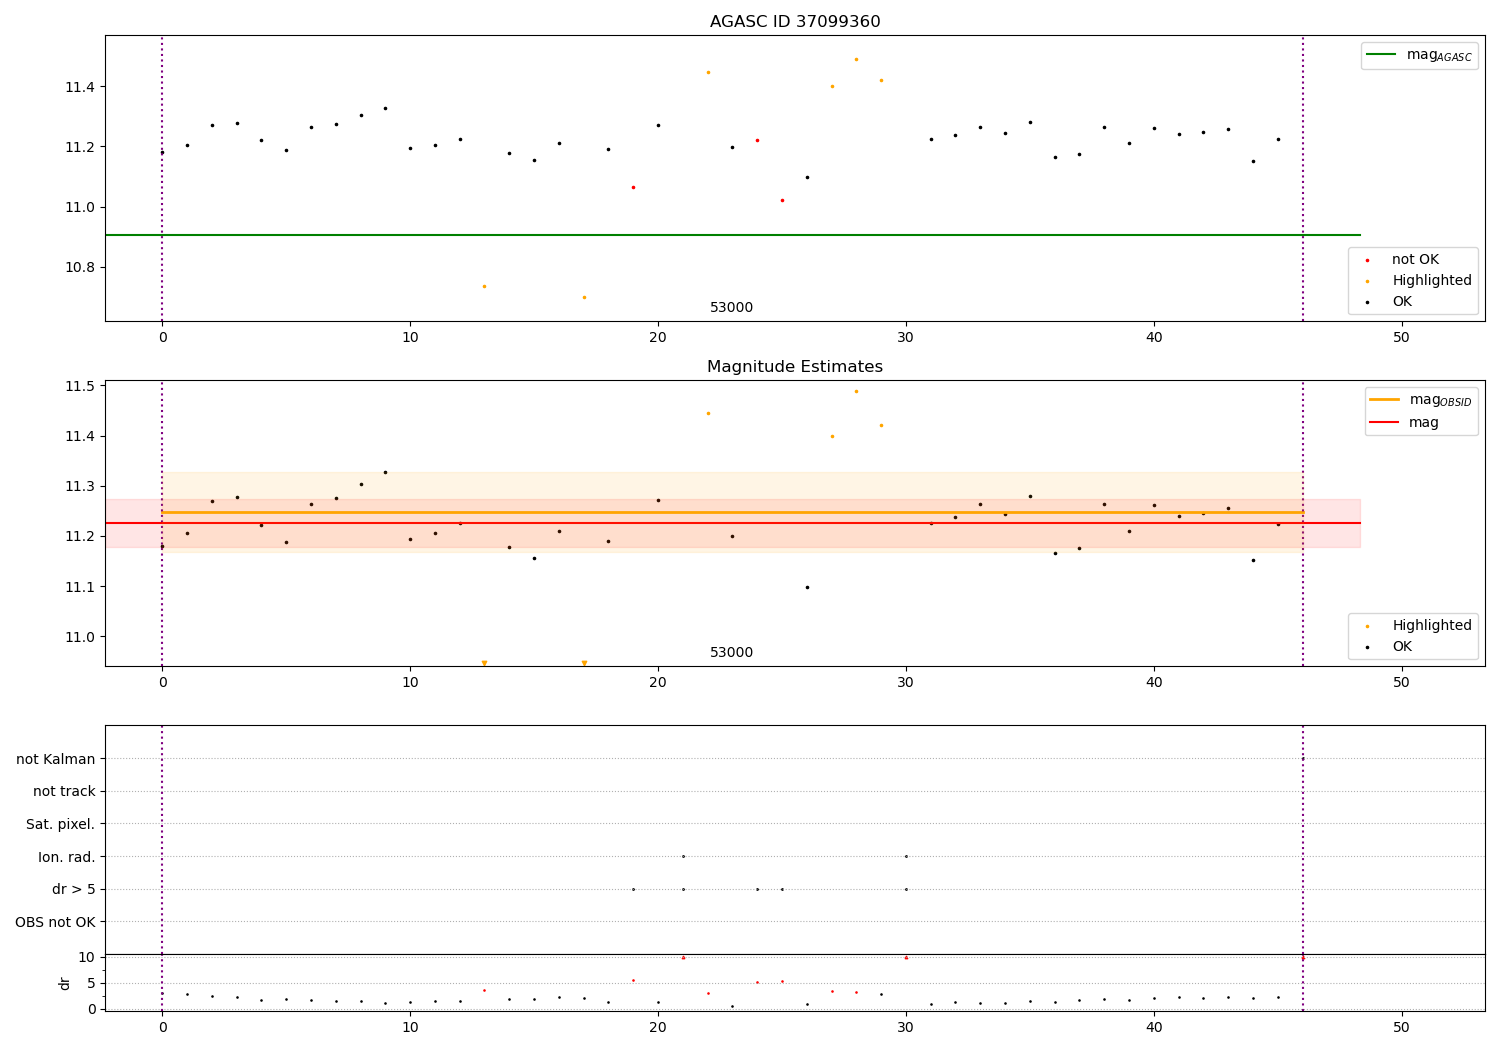
Task: Click x-tick '50' under the top plot
Action: point(1401,338)
